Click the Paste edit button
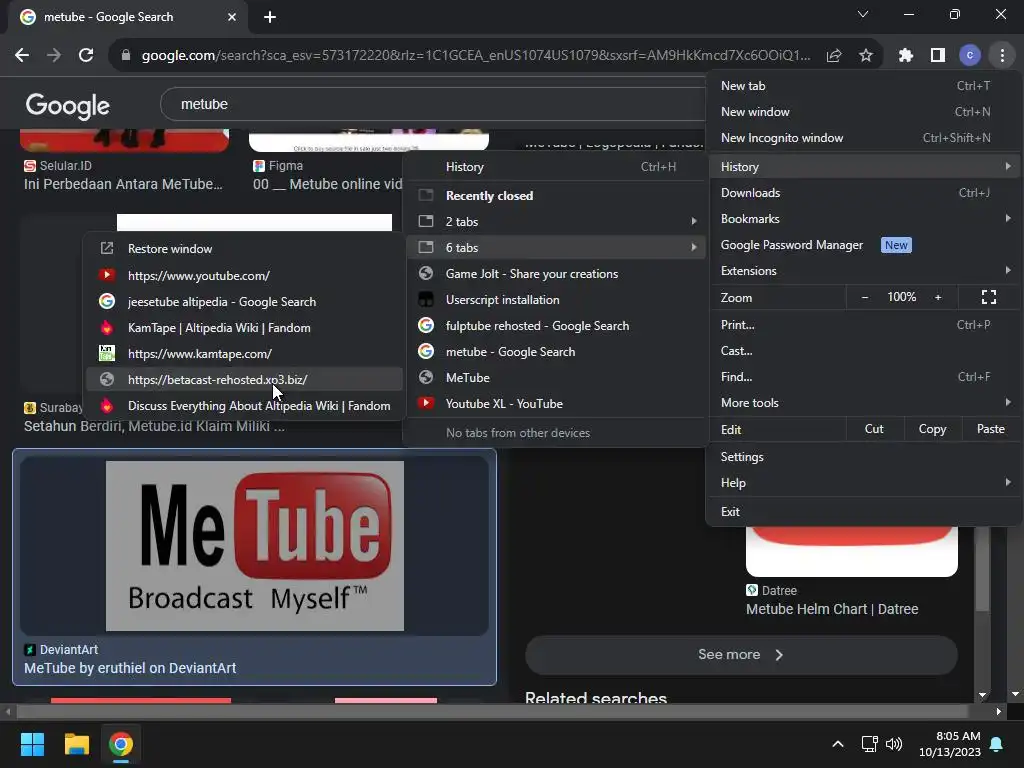Screen dimensions: 1024x768 tap(991, 429)
